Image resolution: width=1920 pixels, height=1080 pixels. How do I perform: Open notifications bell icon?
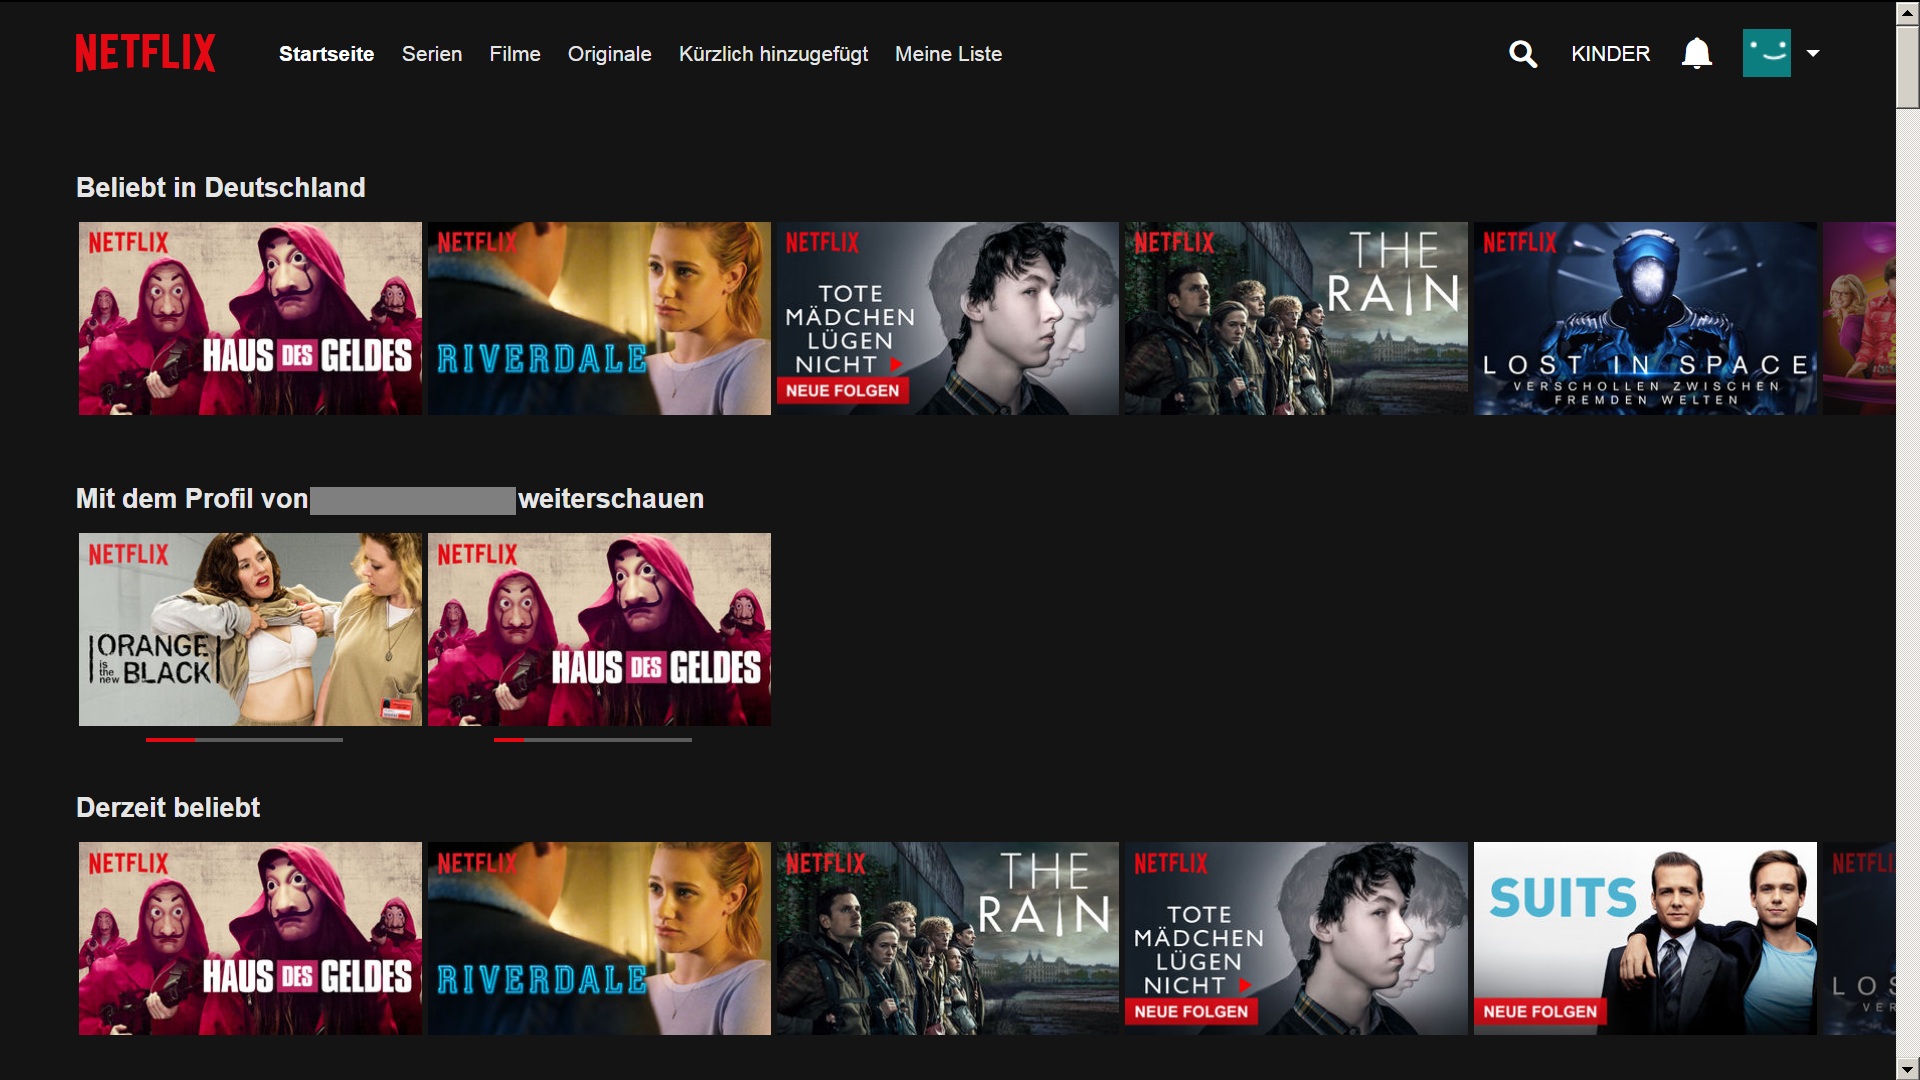click(x=1696, y=54)
